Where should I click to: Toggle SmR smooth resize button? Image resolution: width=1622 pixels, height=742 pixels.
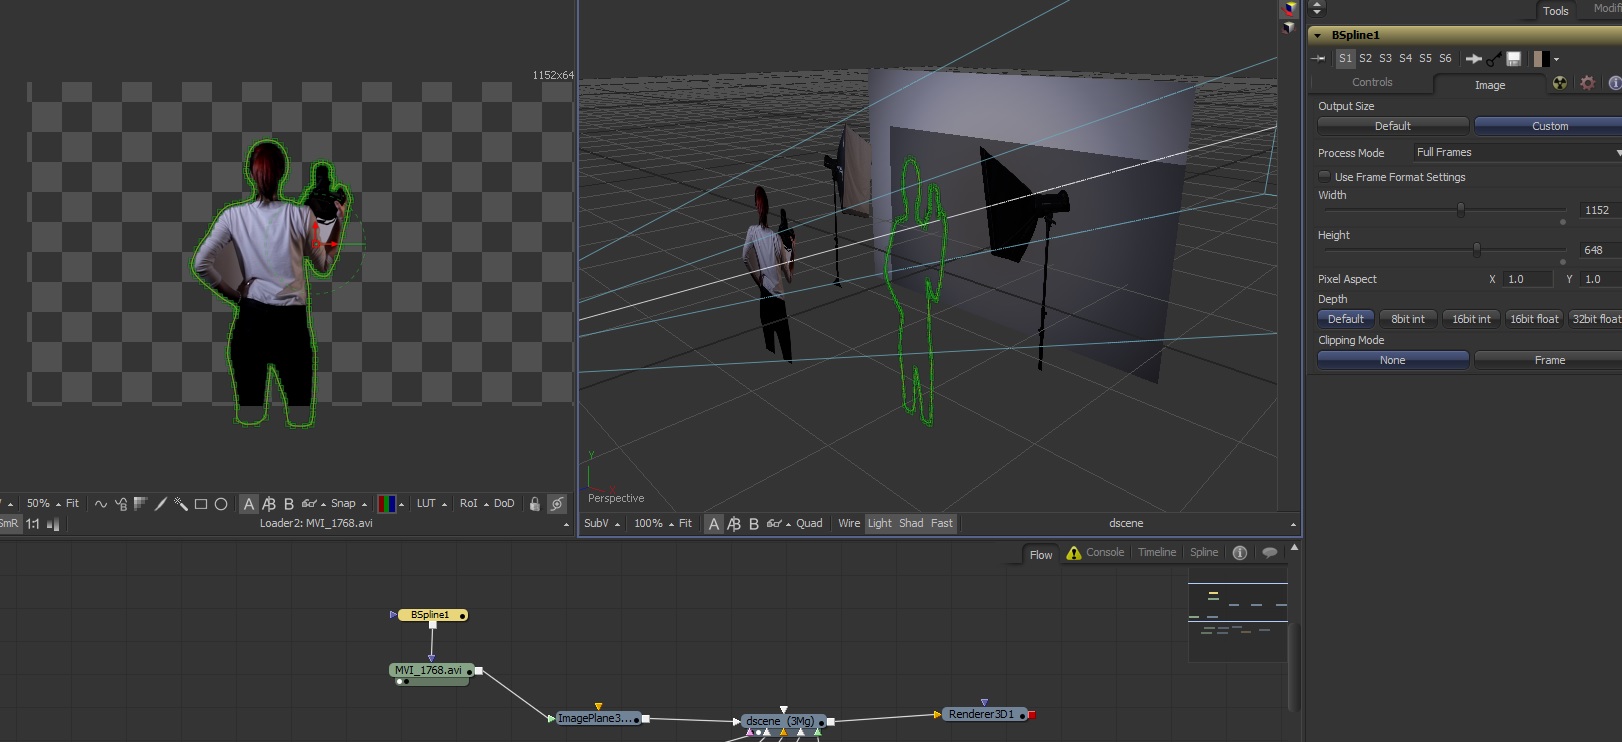click(x=9, y=524)
